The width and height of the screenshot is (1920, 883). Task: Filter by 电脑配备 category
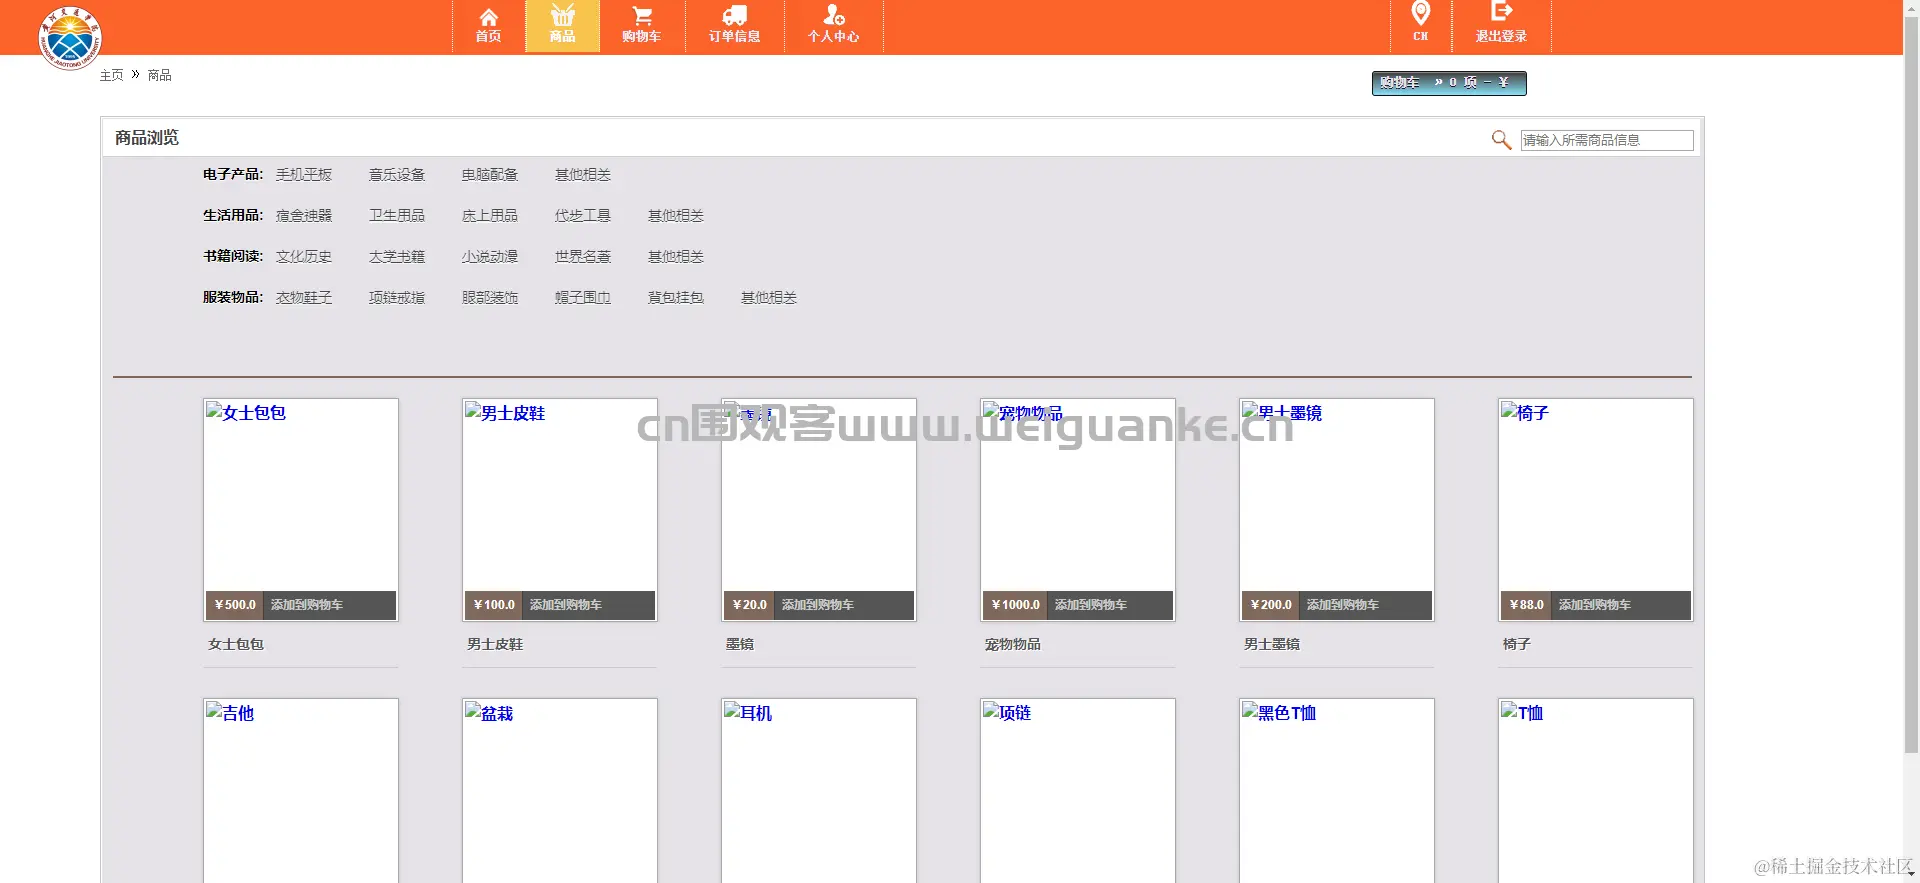[490, 175]
